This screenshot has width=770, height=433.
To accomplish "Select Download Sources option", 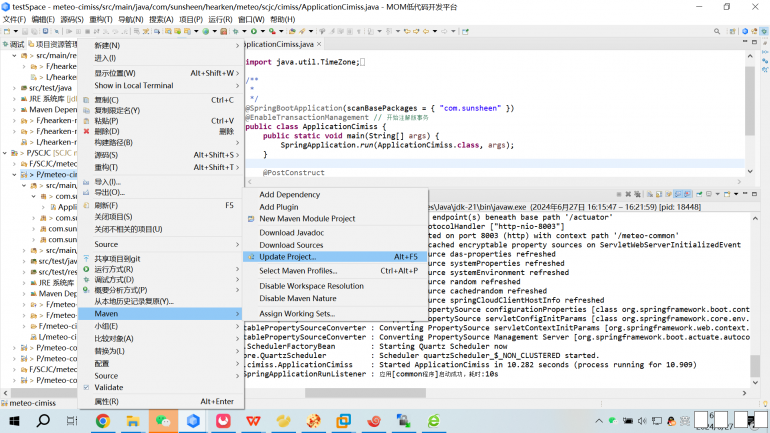I will pos(291,245).
